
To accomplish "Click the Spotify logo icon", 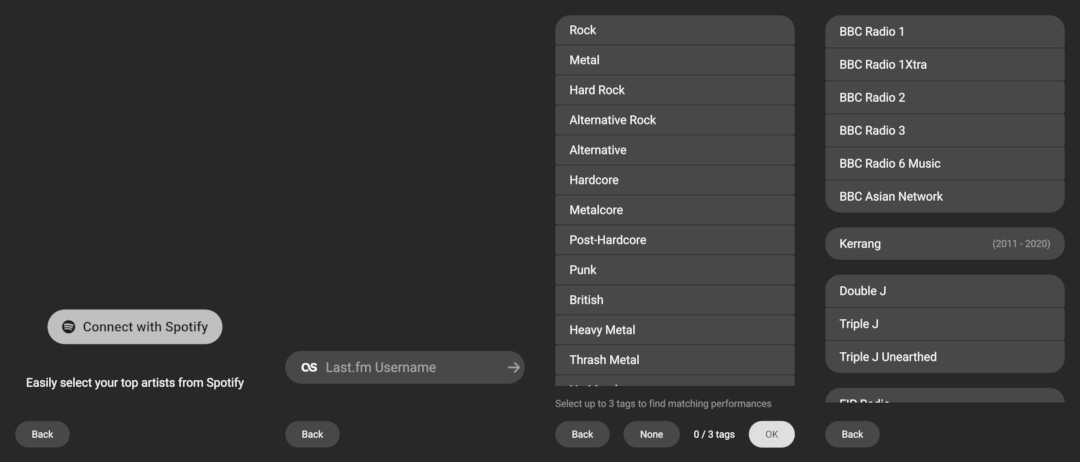I will point(68,327).
